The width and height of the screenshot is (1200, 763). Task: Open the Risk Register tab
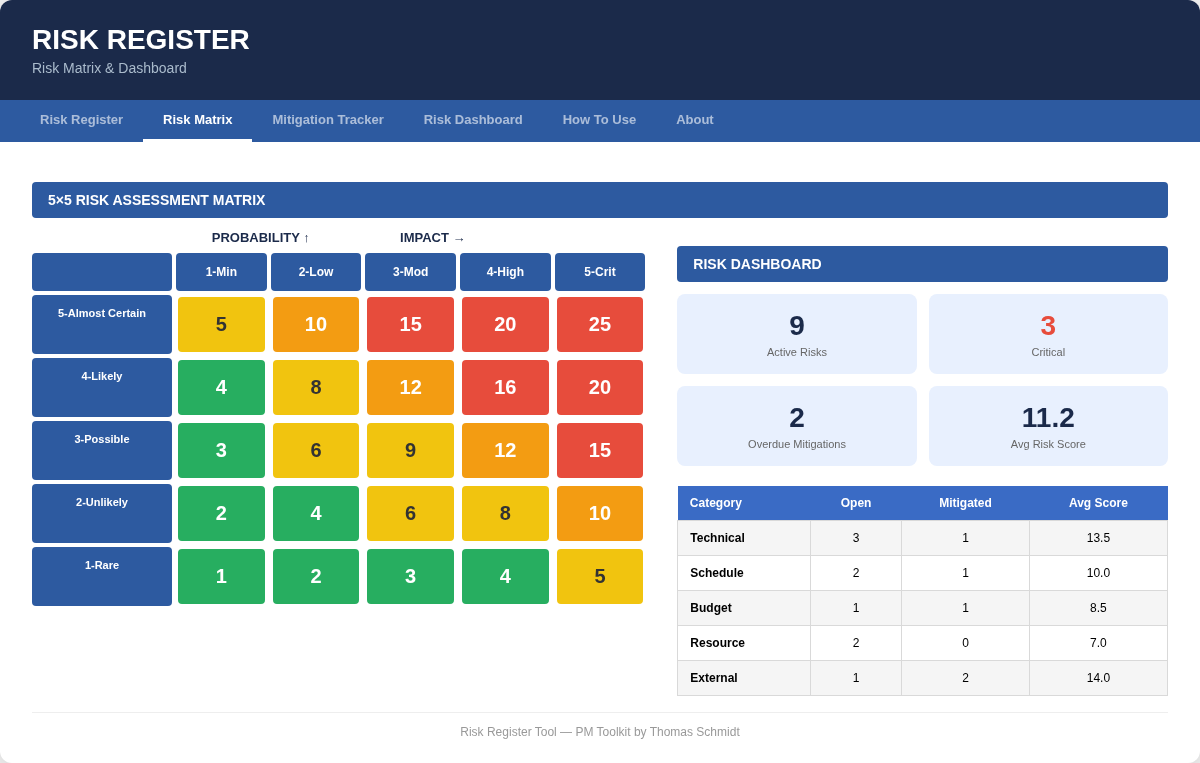tap(81, 120)
